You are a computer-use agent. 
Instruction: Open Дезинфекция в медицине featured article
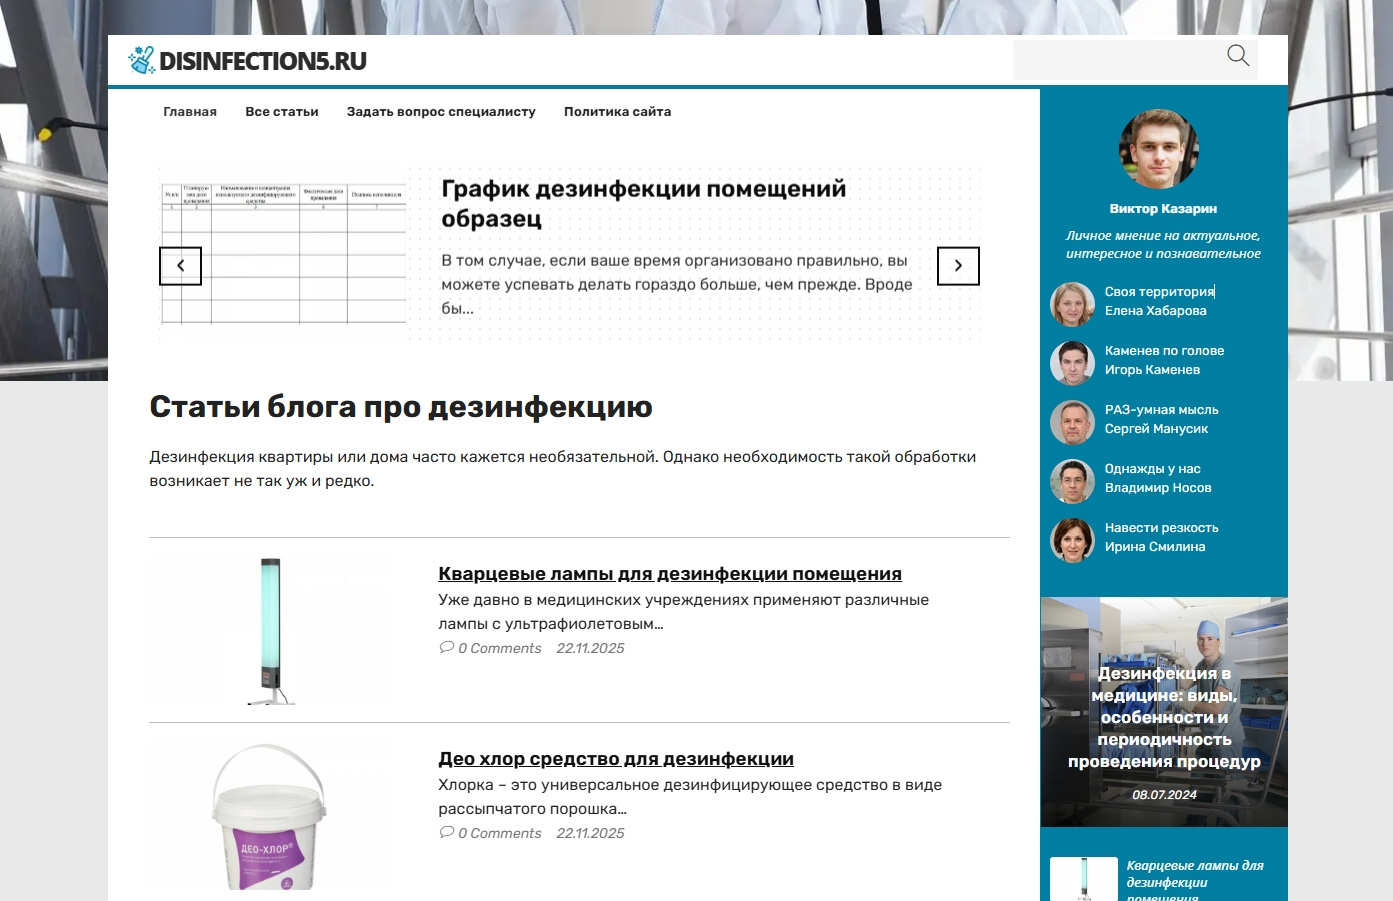[x=1164, y=717]
